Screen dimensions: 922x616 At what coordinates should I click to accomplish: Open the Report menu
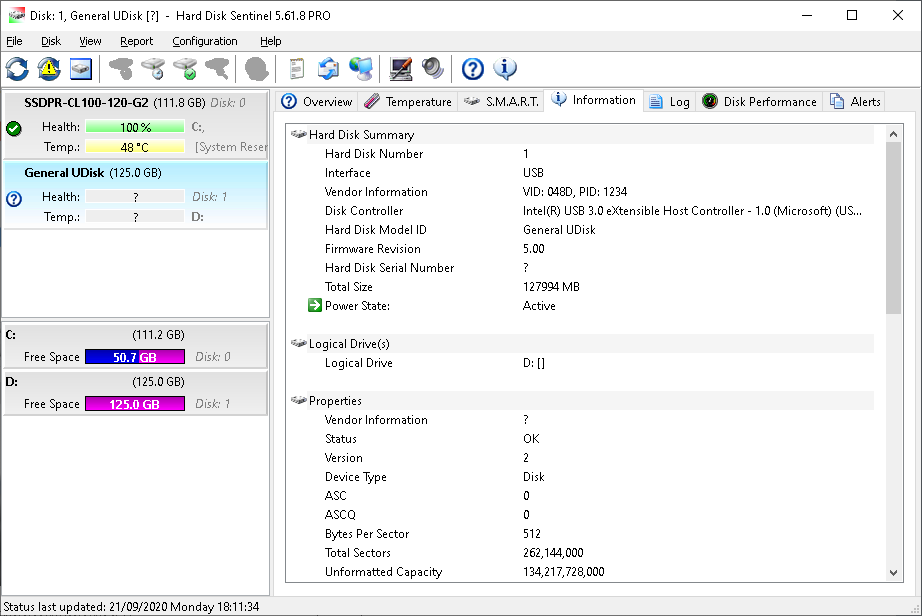pos(136,41)
